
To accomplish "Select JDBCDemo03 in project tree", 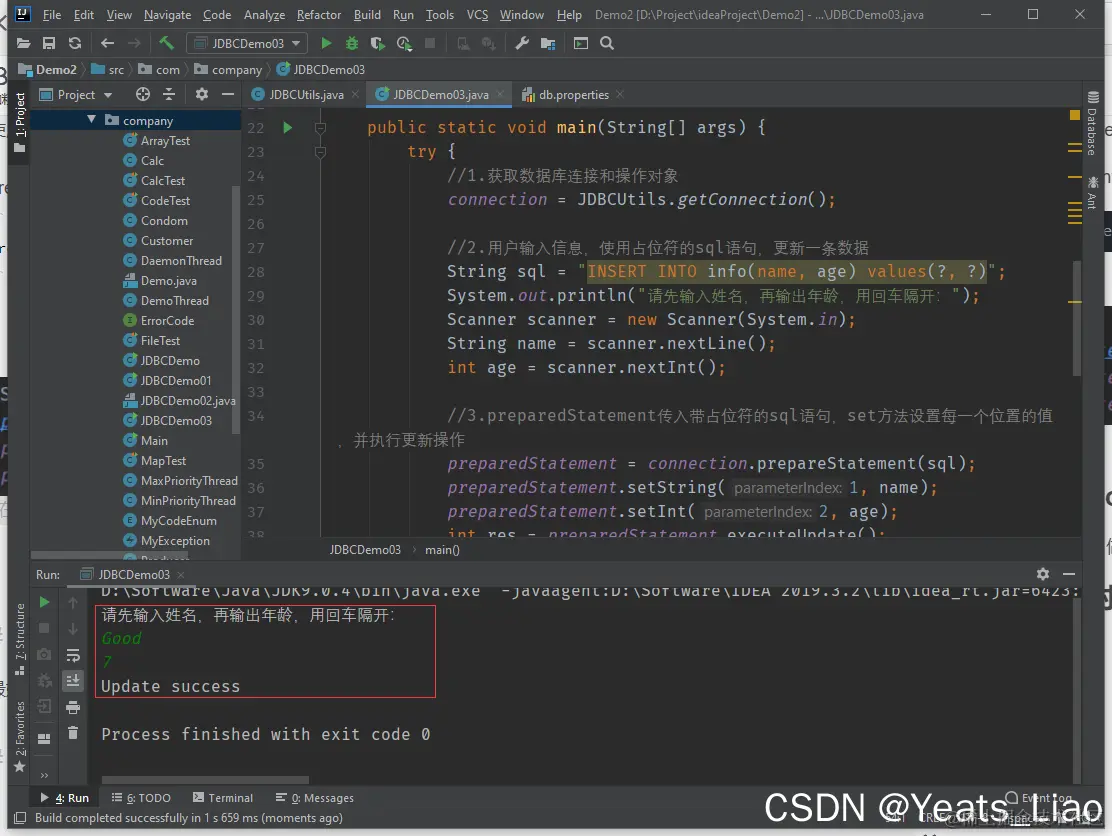I will [176, 420].
